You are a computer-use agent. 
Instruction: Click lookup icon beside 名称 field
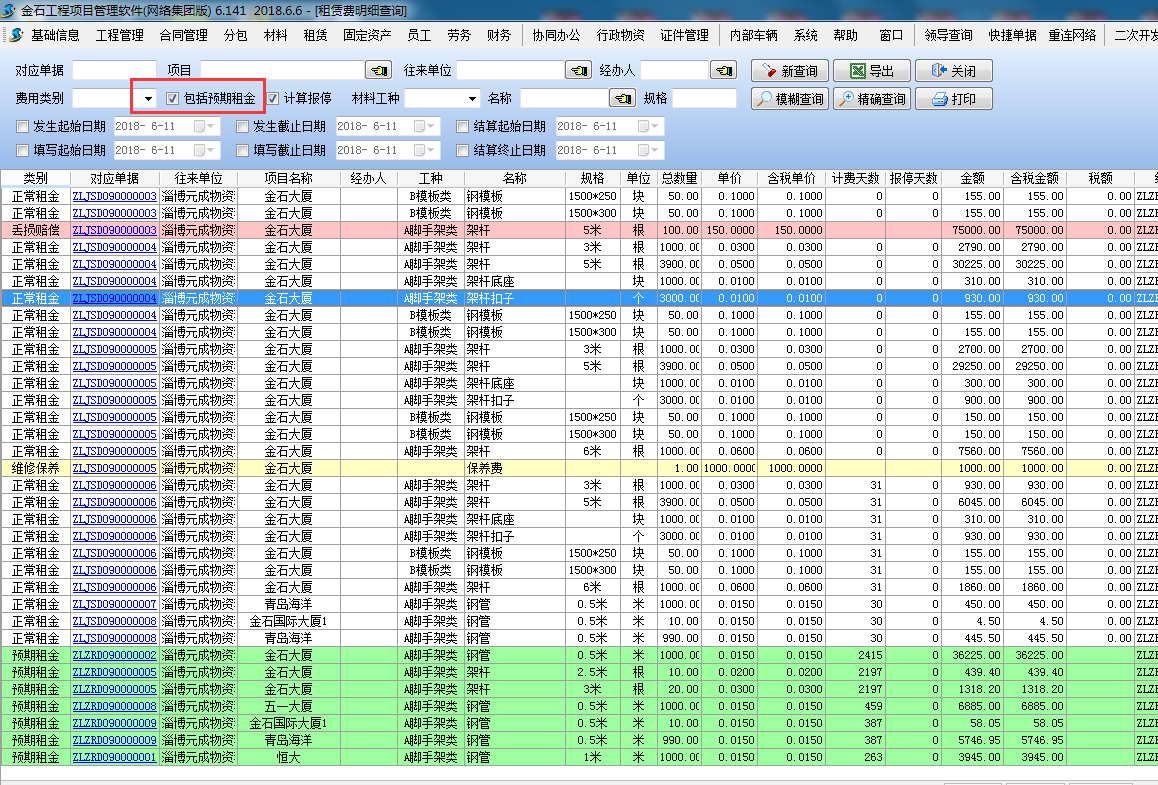(623, 99)
